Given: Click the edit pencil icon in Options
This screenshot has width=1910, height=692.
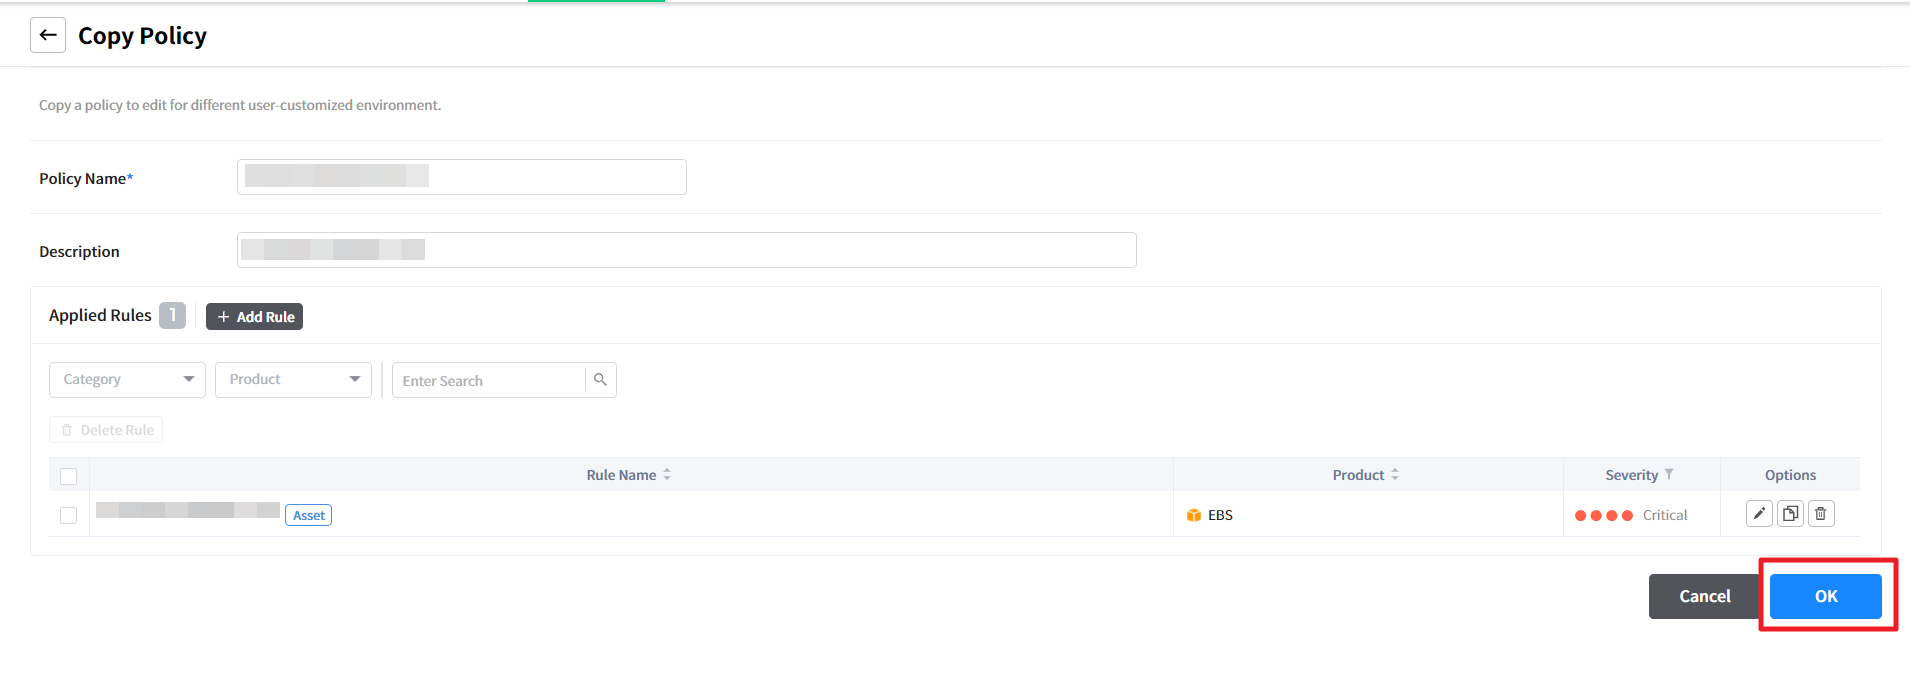Looking at the screenshot, I should 1759,514.
